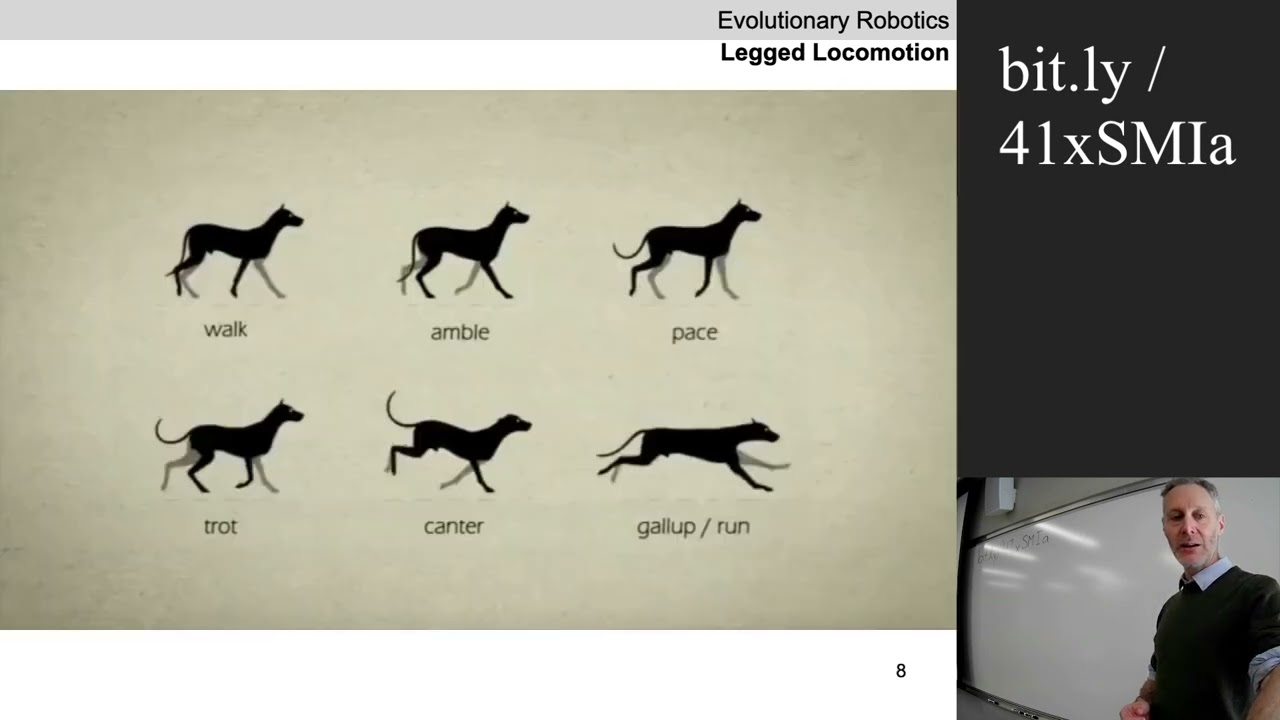This screenshot has width=1280, height=720.
Task: Select the 'canter' label
Action: click(454, 526)
